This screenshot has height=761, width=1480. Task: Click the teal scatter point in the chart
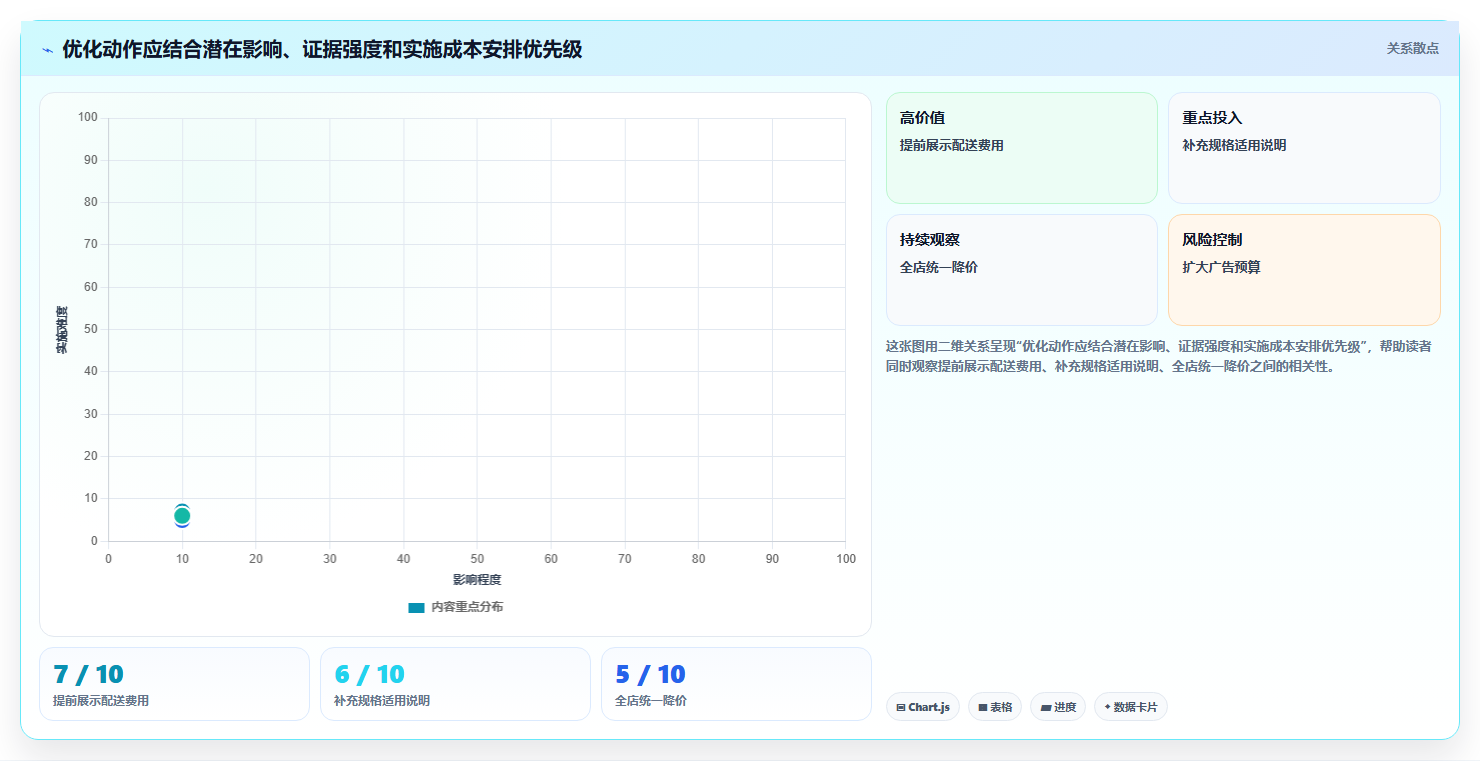[182, 515]
